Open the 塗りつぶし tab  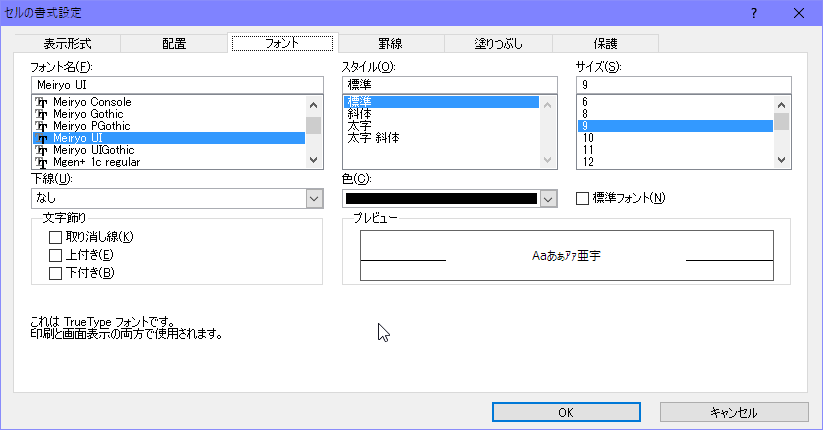pyautogui.click(x=498, y=43)
